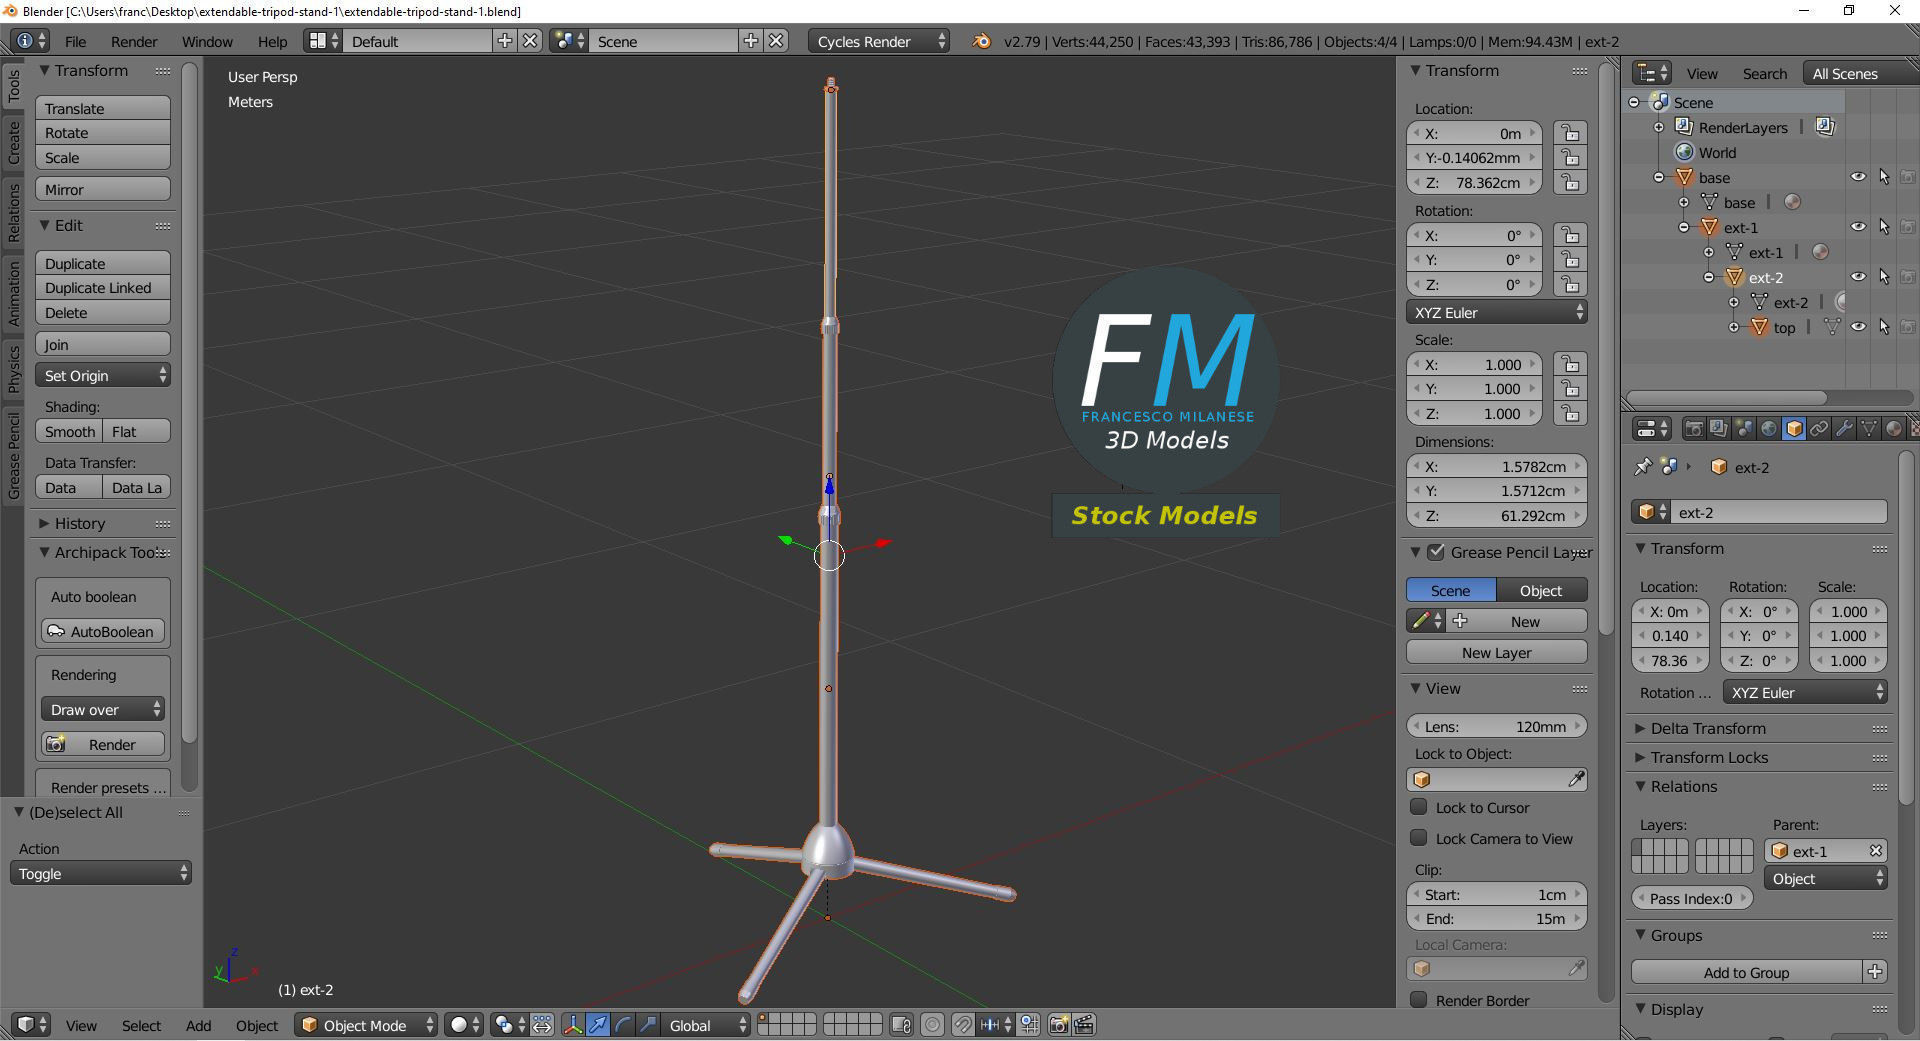This screenshot has width=1920, height=1041.
Task: Open the Render Layers properties tab
Action: (1719, 429)
